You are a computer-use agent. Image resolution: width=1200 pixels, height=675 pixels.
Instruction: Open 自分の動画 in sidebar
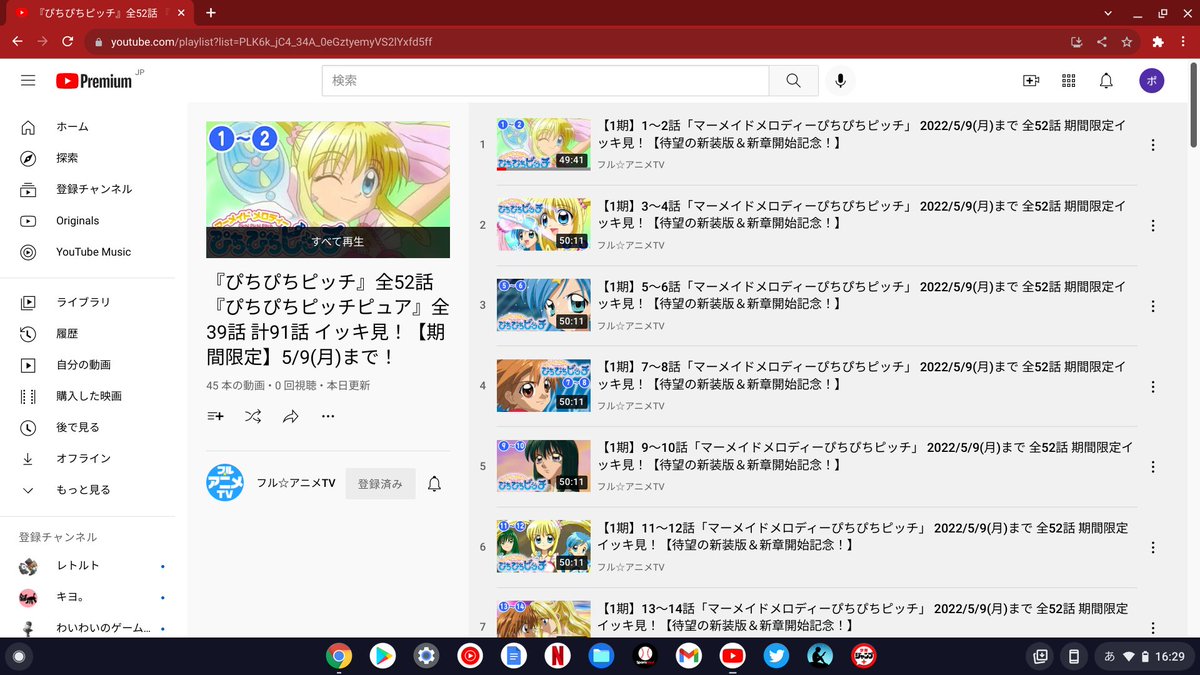tap(90, 365)
